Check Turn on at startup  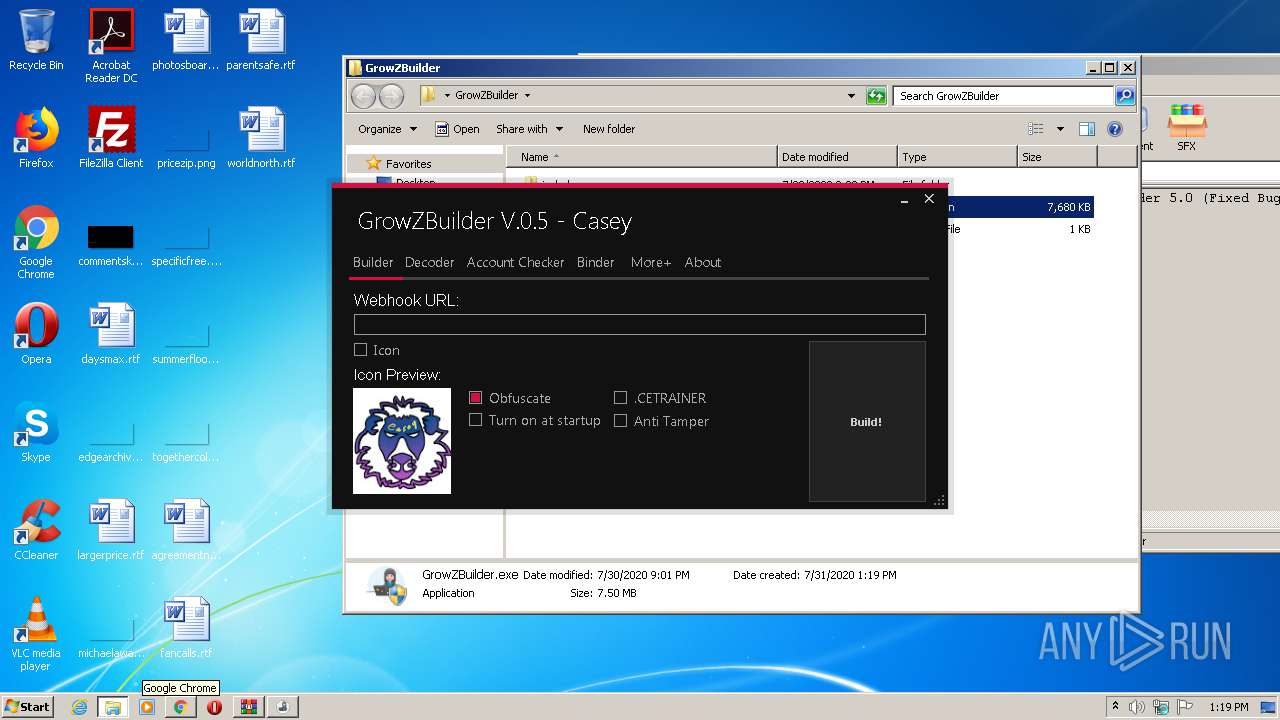pos(476,420)
